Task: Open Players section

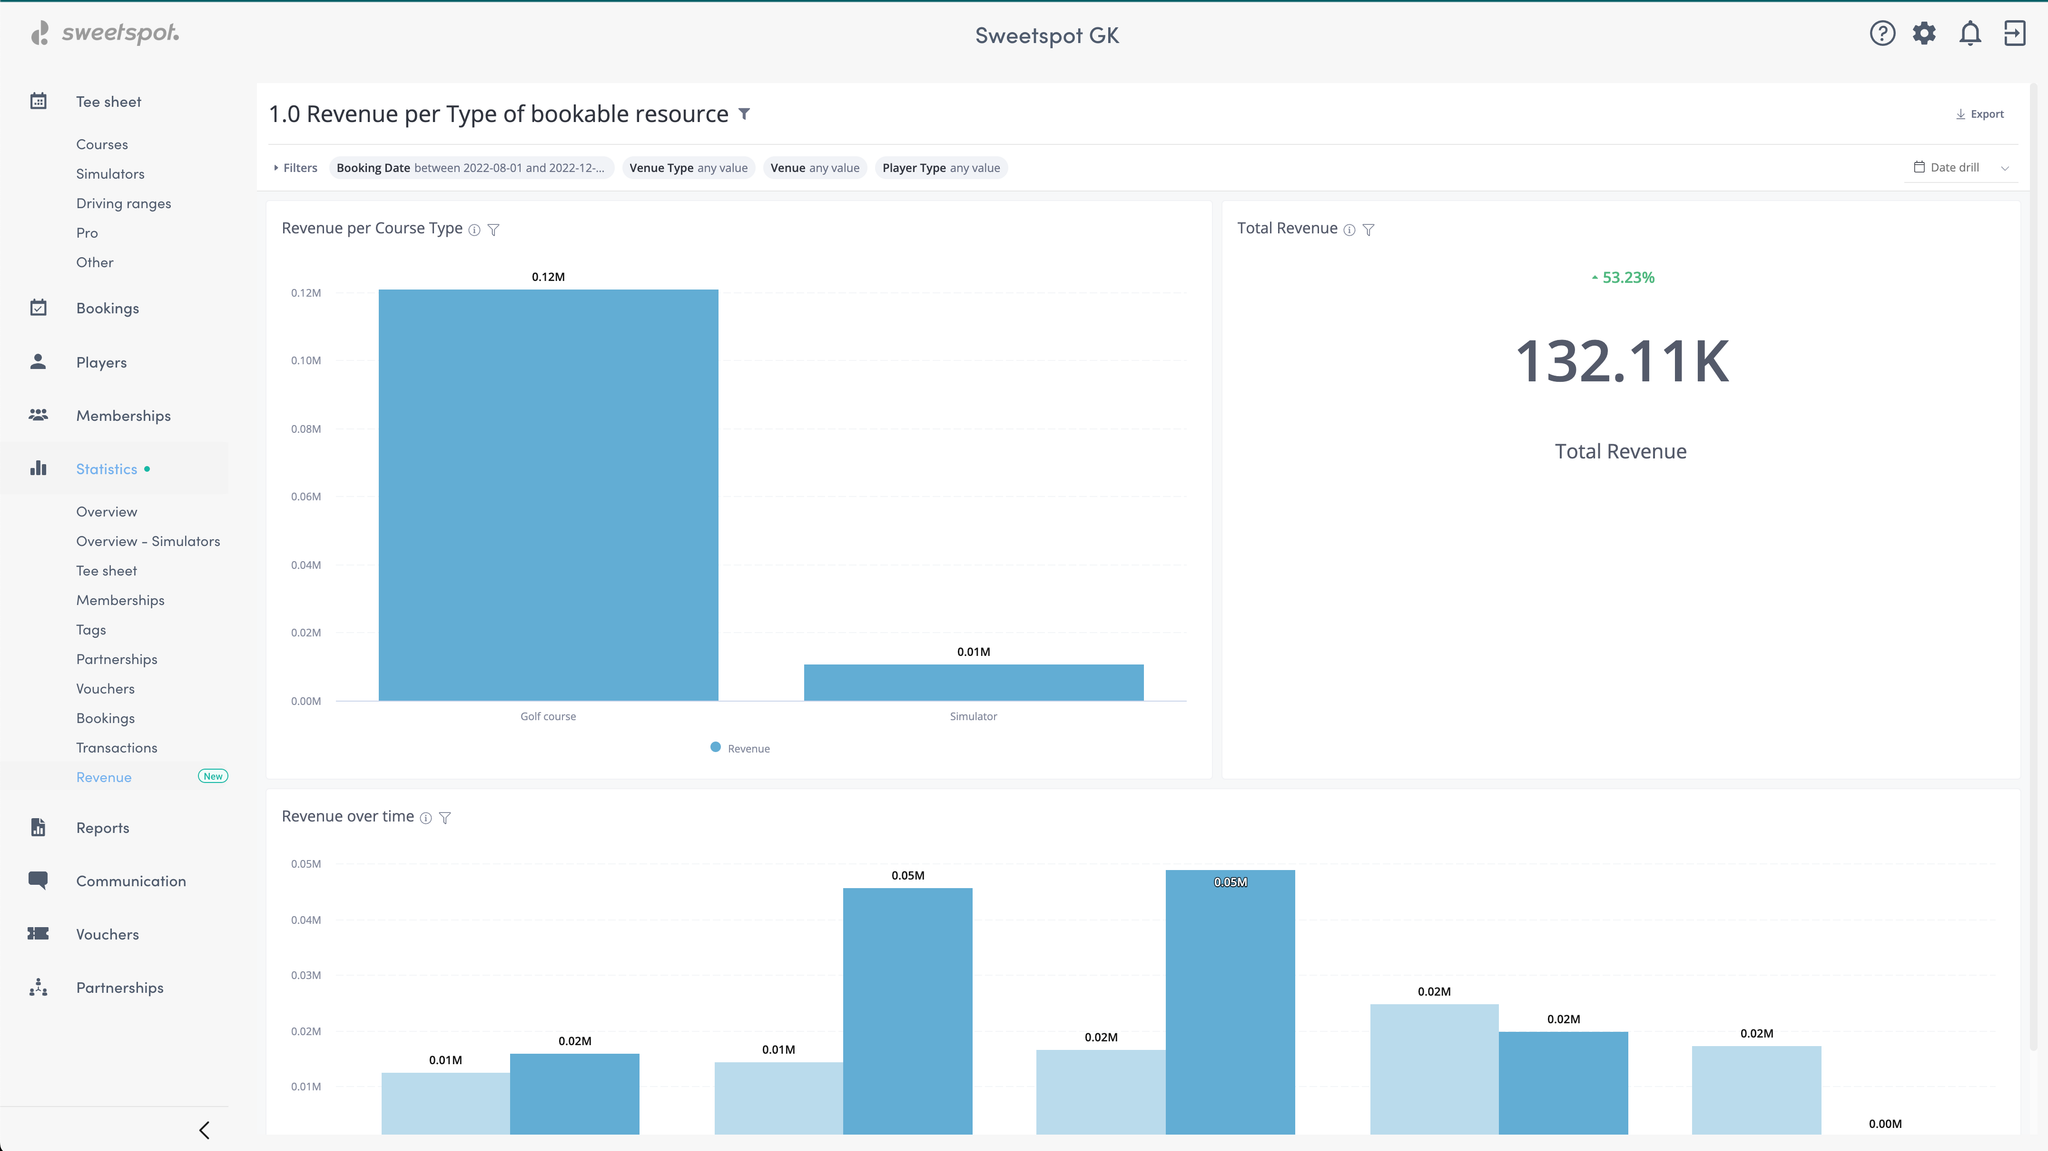Action: coord(101,362)
